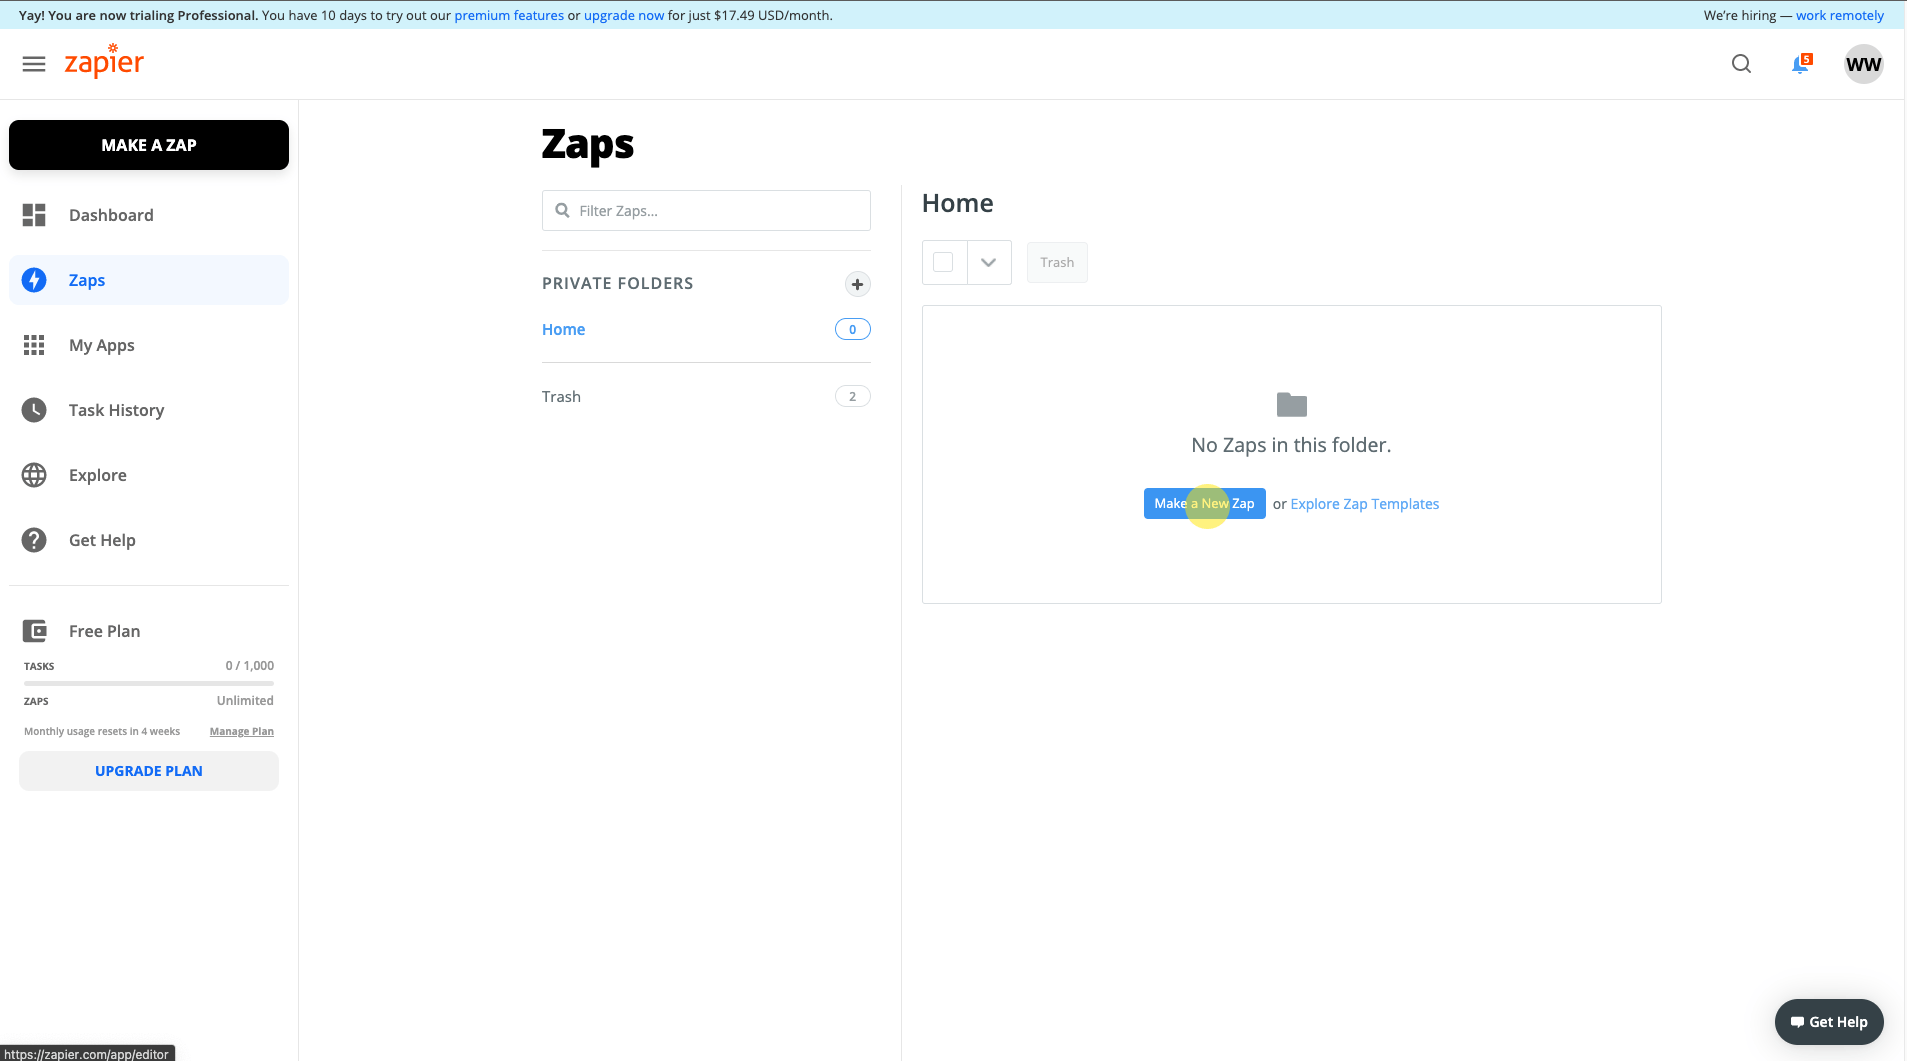1907x1061 pixels.
Task: Click the Task History clock icon
Action: 34,410
